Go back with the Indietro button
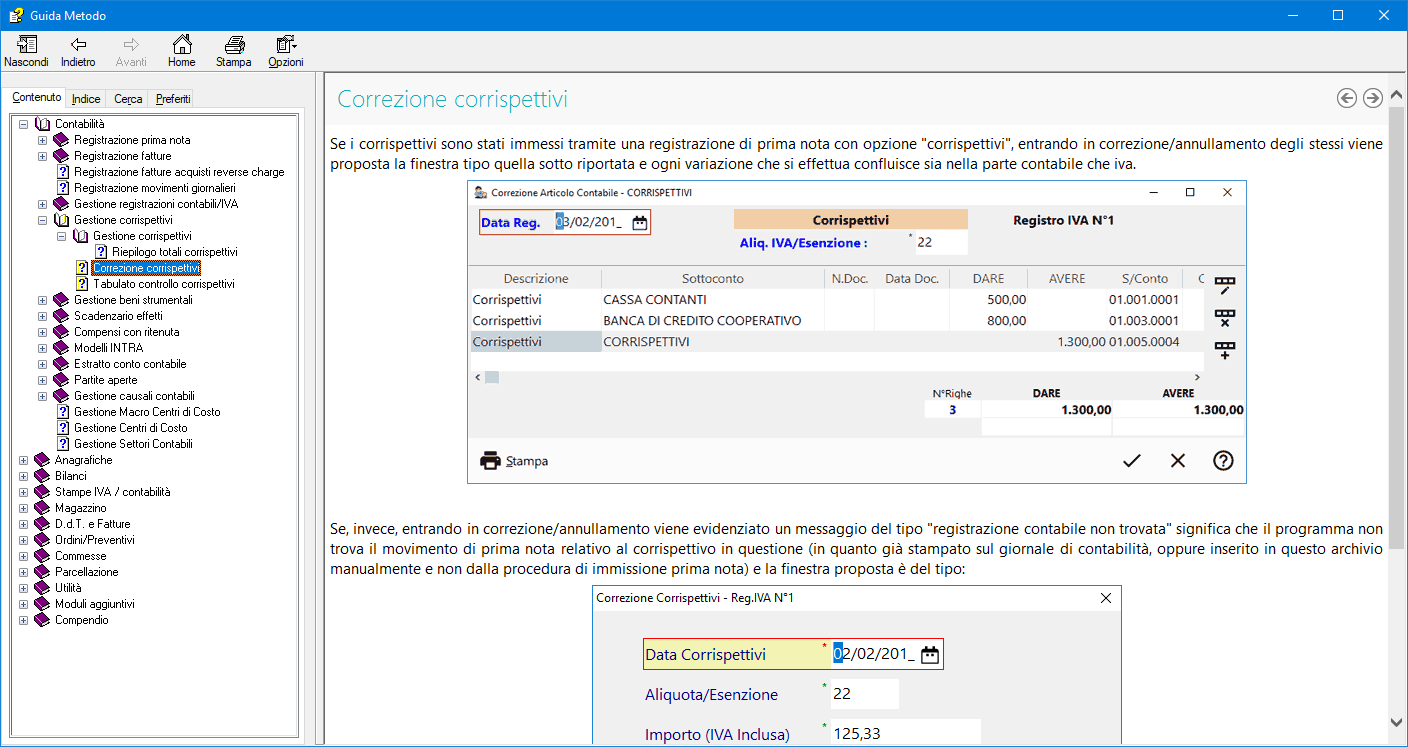1408x747 pixels. pos(78,51)
